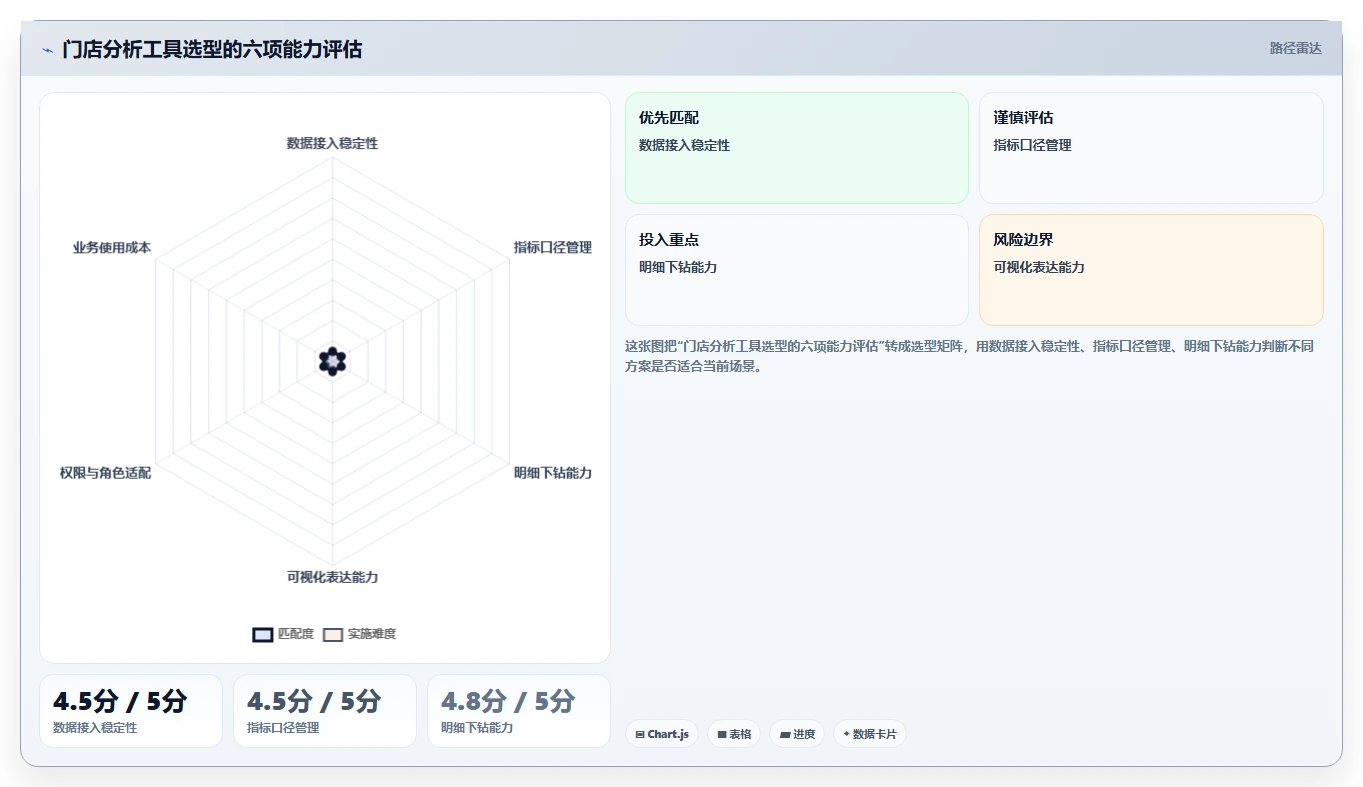This screenshot has width=1363, height=787.
Task: Click the 明细下钻能力 axis label on the radar
Action: point(553,472)
